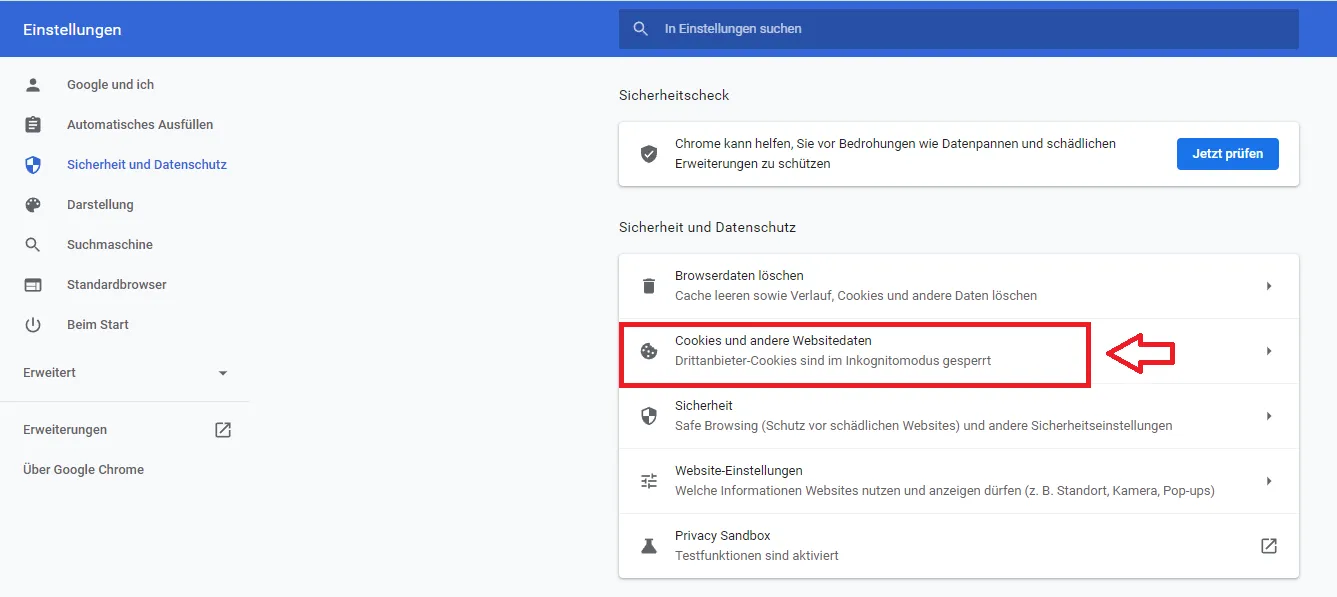Click the magnifier icon beside Suchmaschine
1337x597 pixels.
[x=33, y=245]
